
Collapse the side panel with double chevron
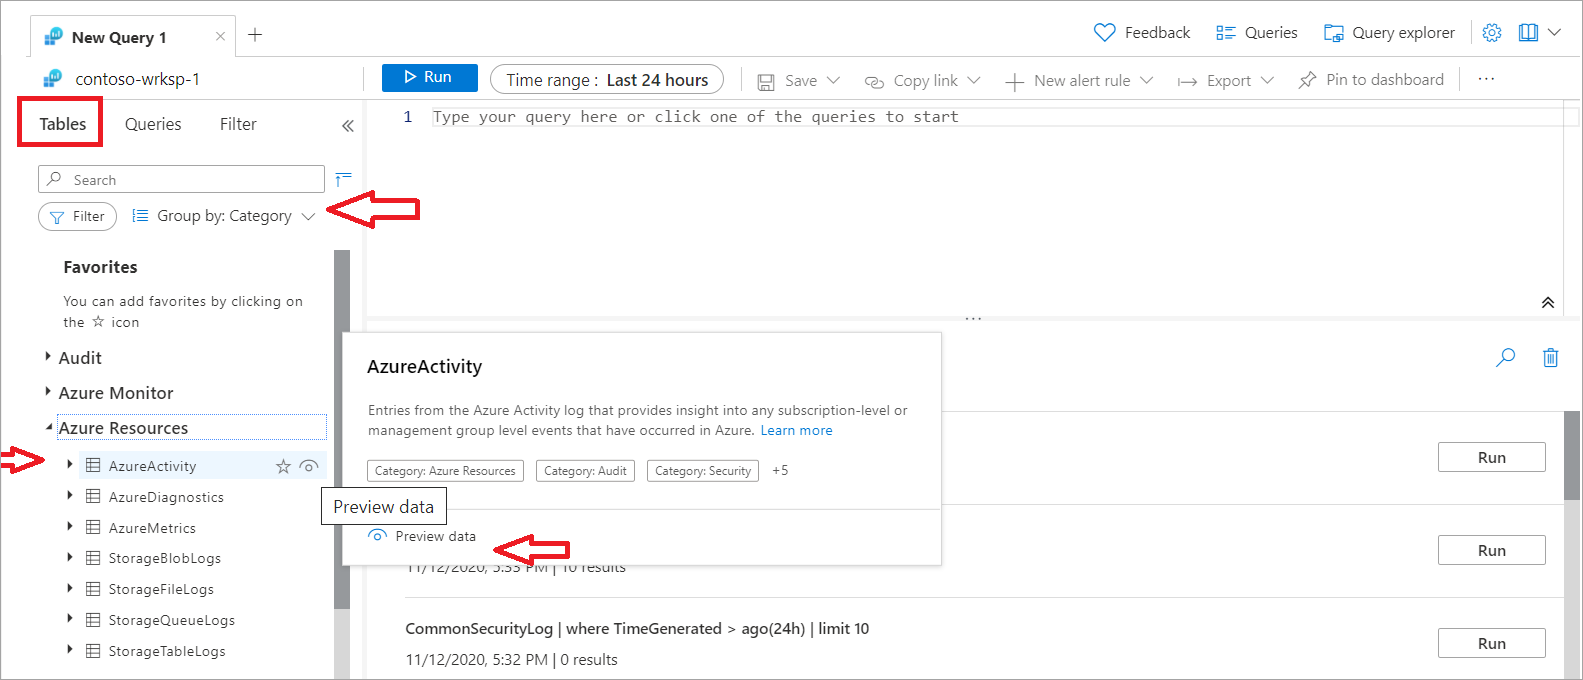point(348,125)
